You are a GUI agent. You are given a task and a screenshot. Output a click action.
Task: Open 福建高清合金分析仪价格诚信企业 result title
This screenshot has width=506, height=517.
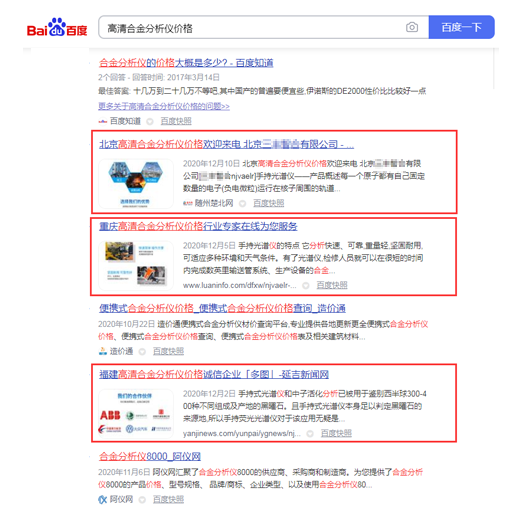pos(214,374)
